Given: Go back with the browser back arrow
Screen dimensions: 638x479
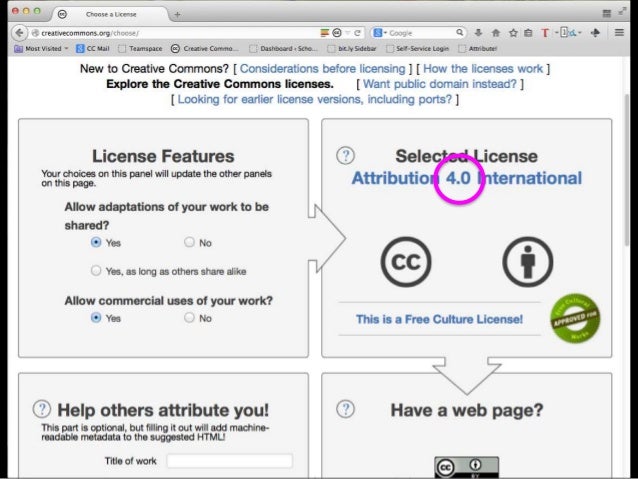Looking at the screenshot, I should [19, 33].
